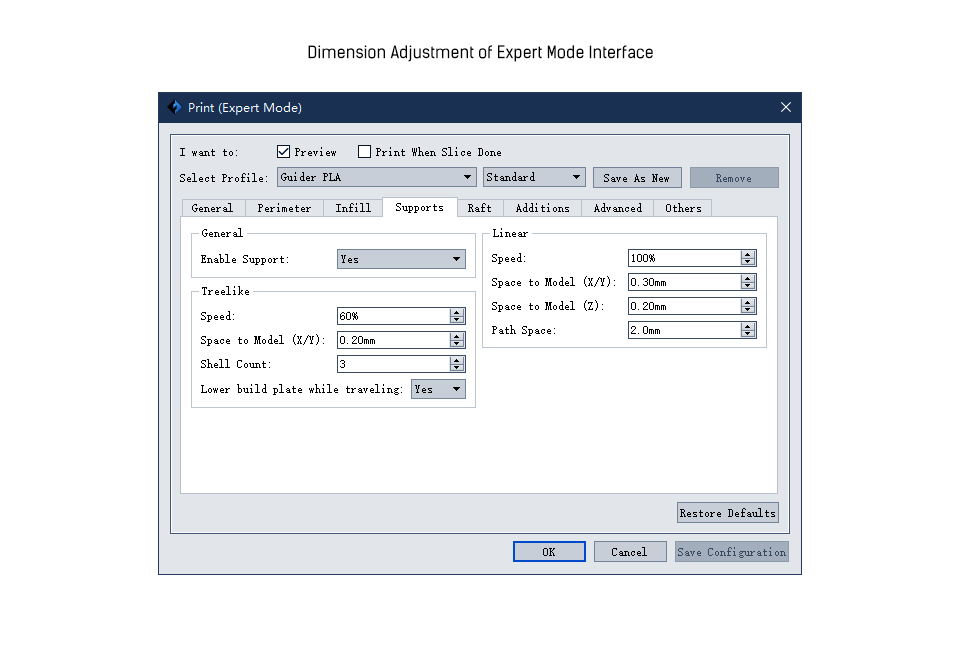960x661 pixels.
Task: Switch to the Infill tab
Action: 353,208
